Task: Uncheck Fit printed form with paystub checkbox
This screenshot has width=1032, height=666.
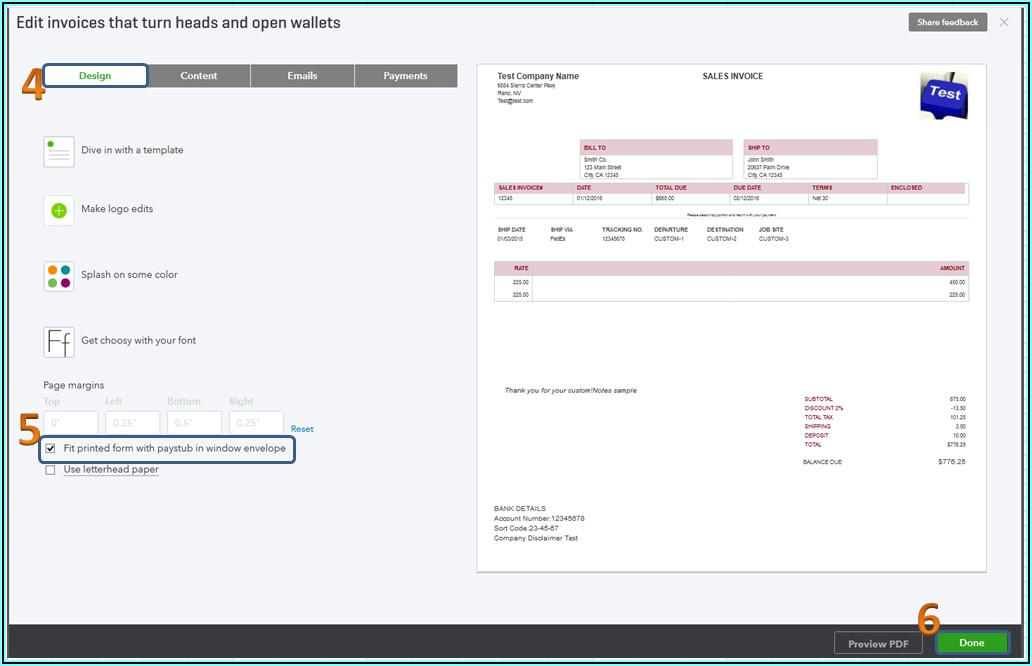Action: click(50, 449)
